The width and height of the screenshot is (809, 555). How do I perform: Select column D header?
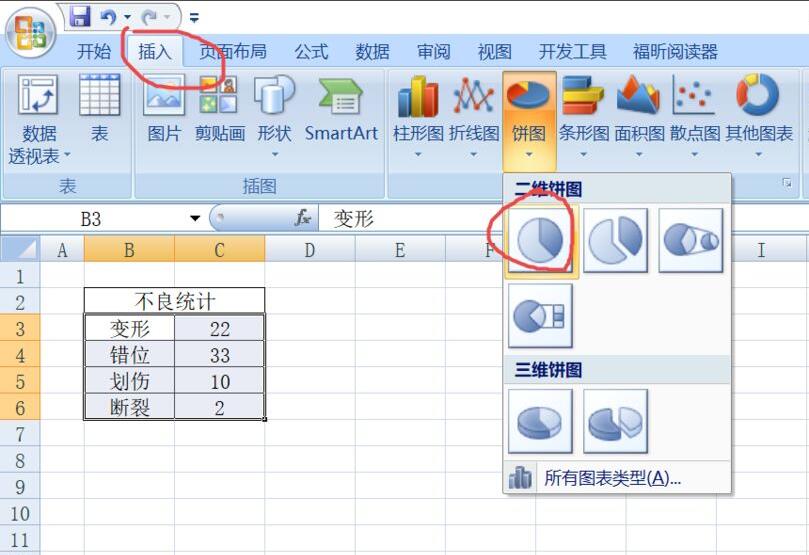(310, 250)
